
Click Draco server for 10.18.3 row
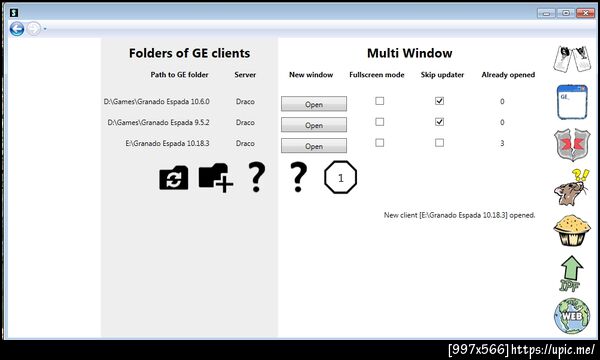[245, 143]
